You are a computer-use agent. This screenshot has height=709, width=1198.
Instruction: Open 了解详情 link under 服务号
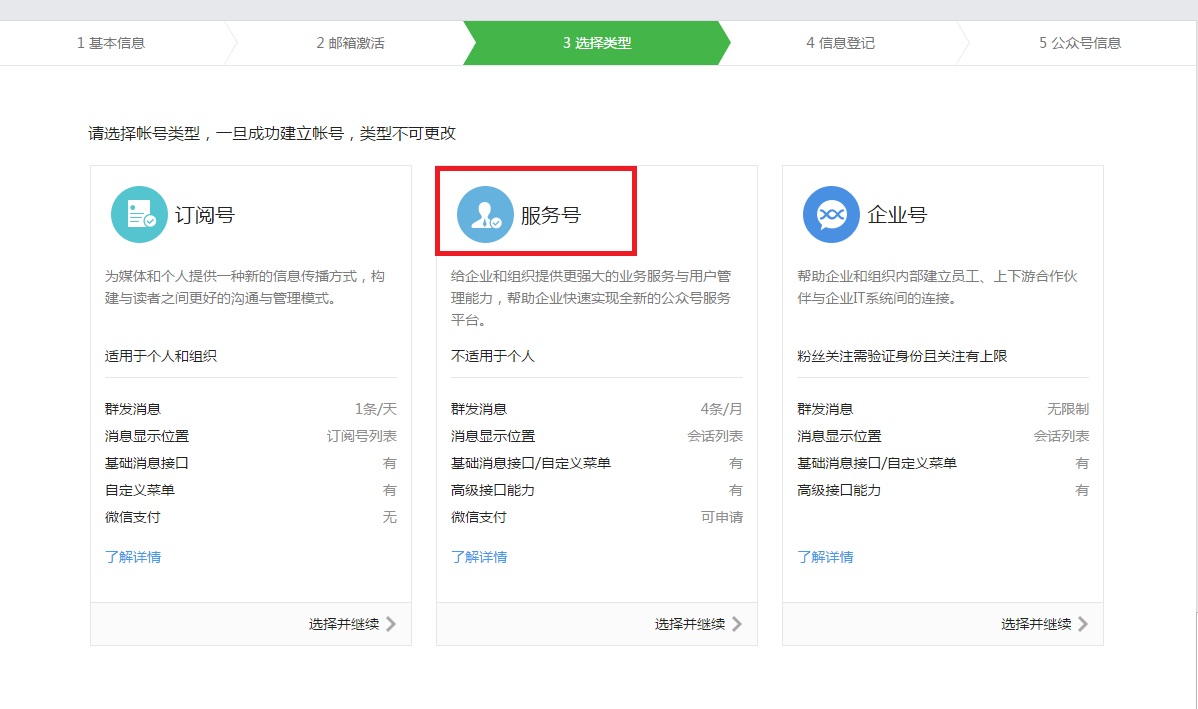pyautogui.click(x=479, y=557)
